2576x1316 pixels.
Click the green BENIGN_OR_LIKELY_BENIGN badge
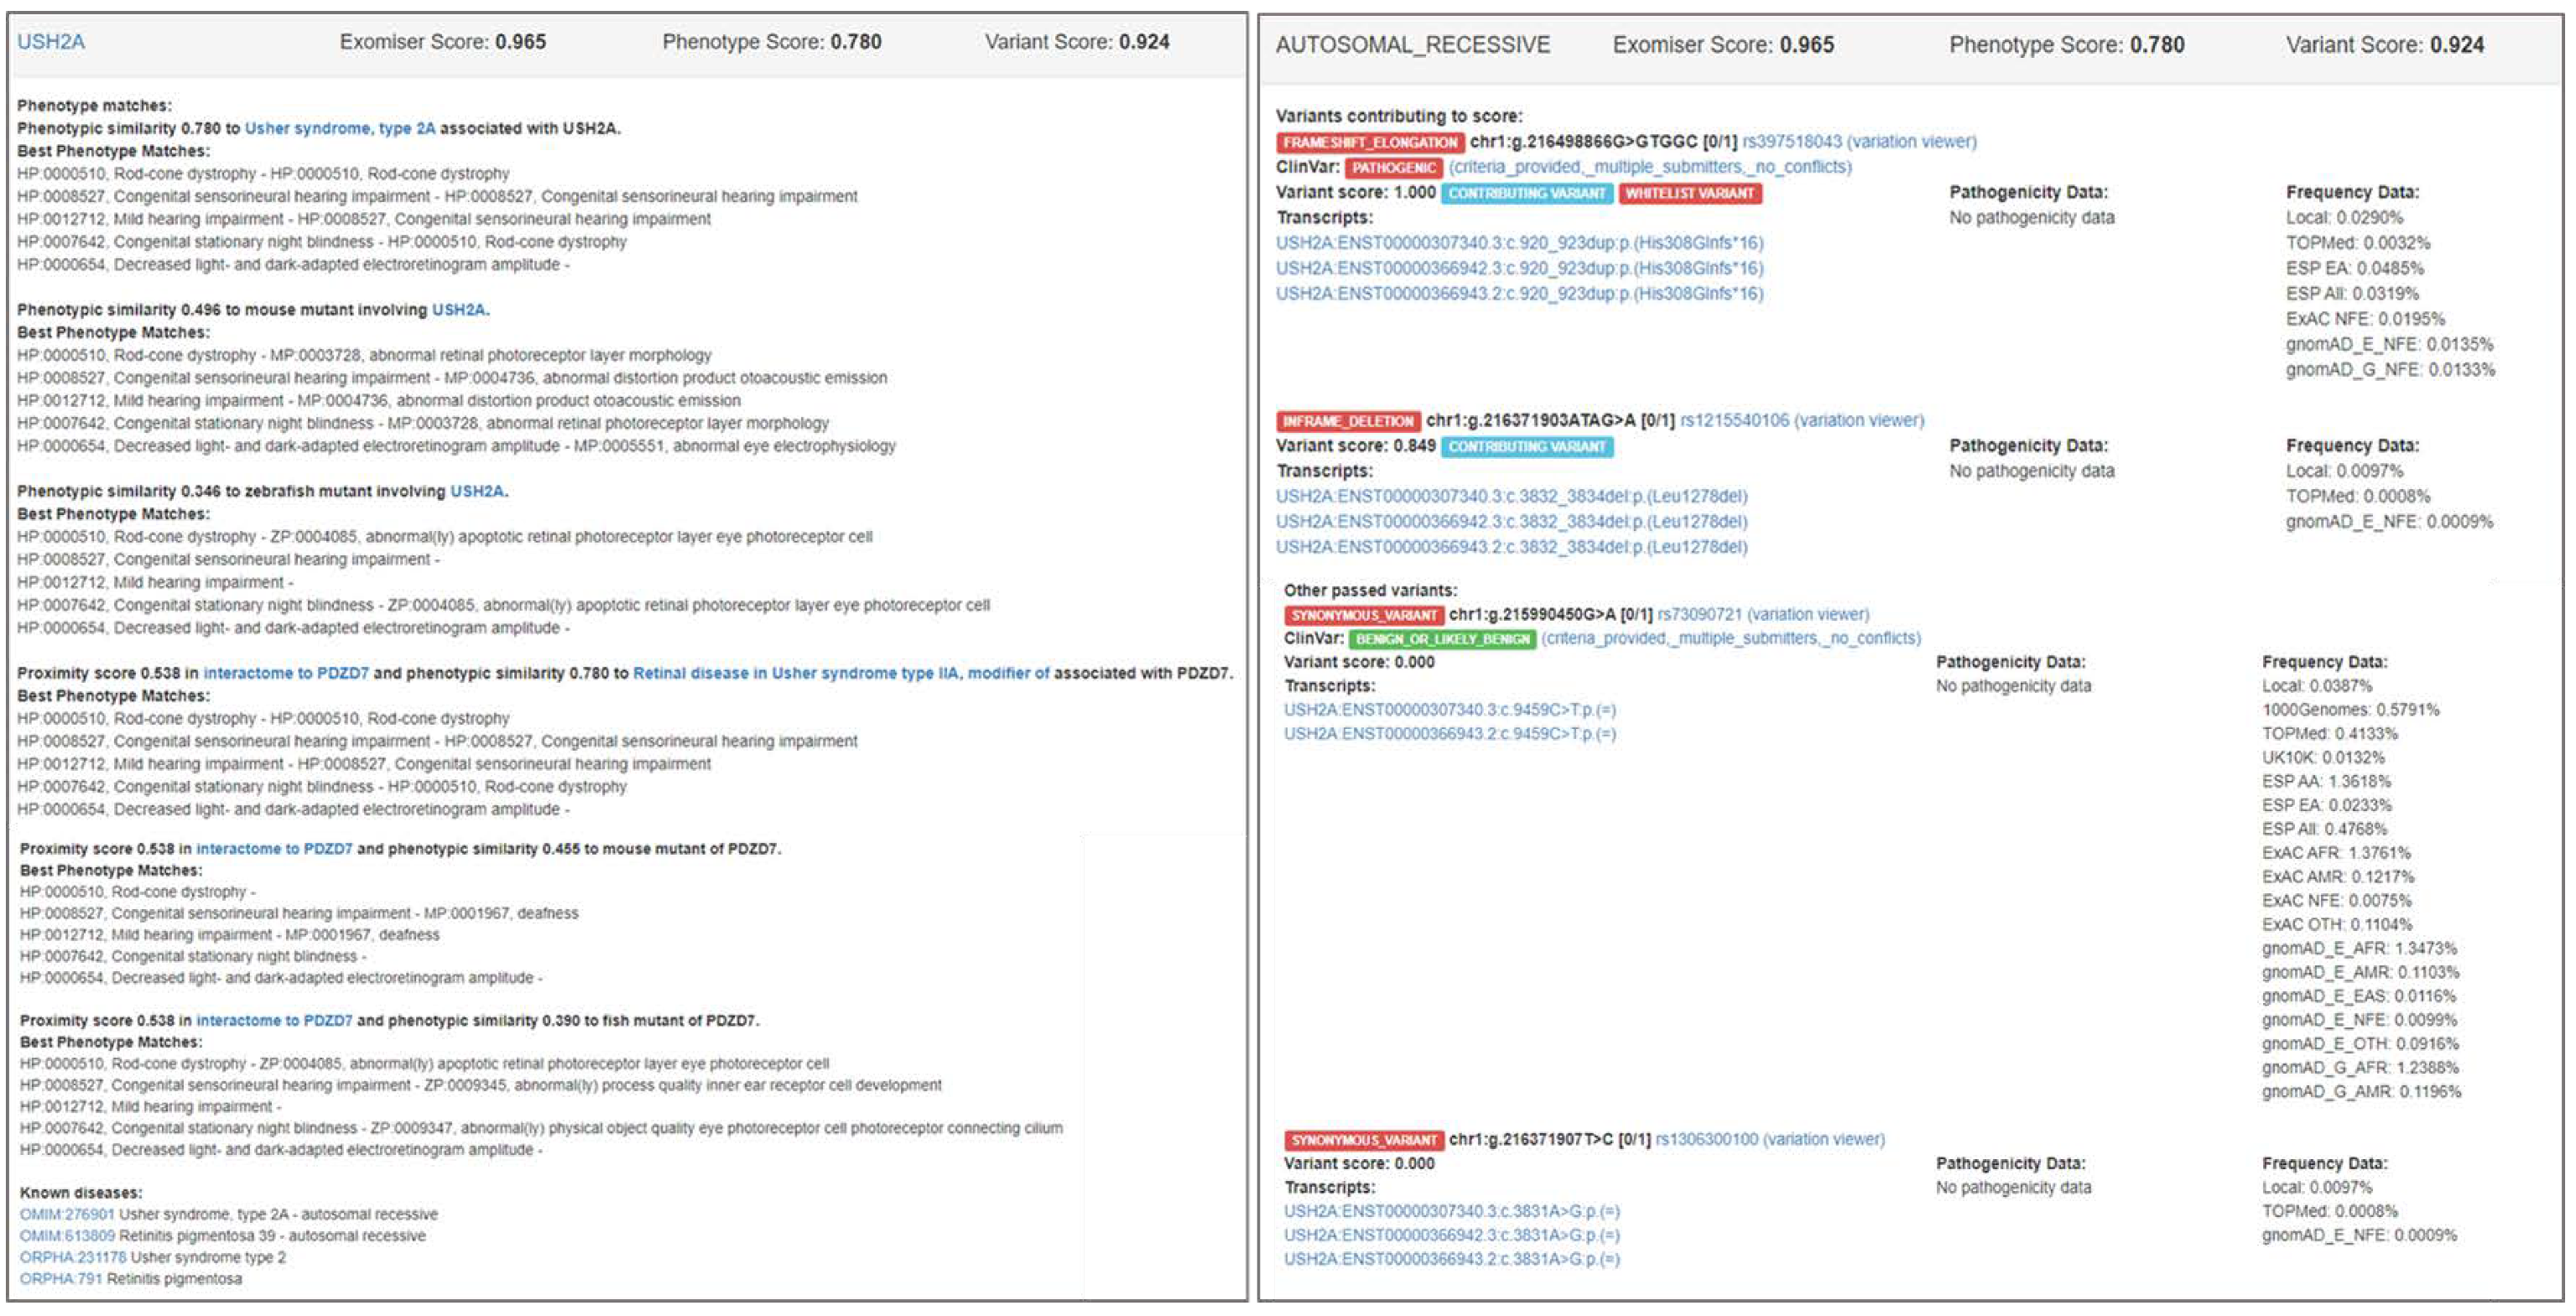pyautogui.click(x=1441, y=639)
